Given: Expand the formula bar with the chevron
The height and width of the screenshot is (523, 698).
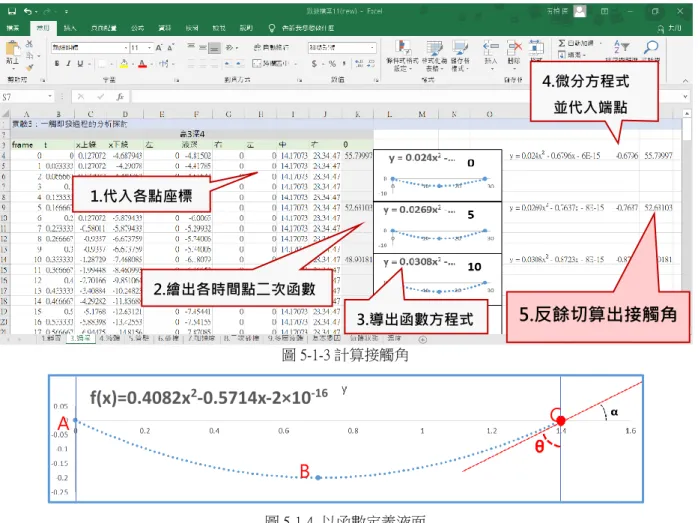Looking at the screenshot, I should point(685,97).
